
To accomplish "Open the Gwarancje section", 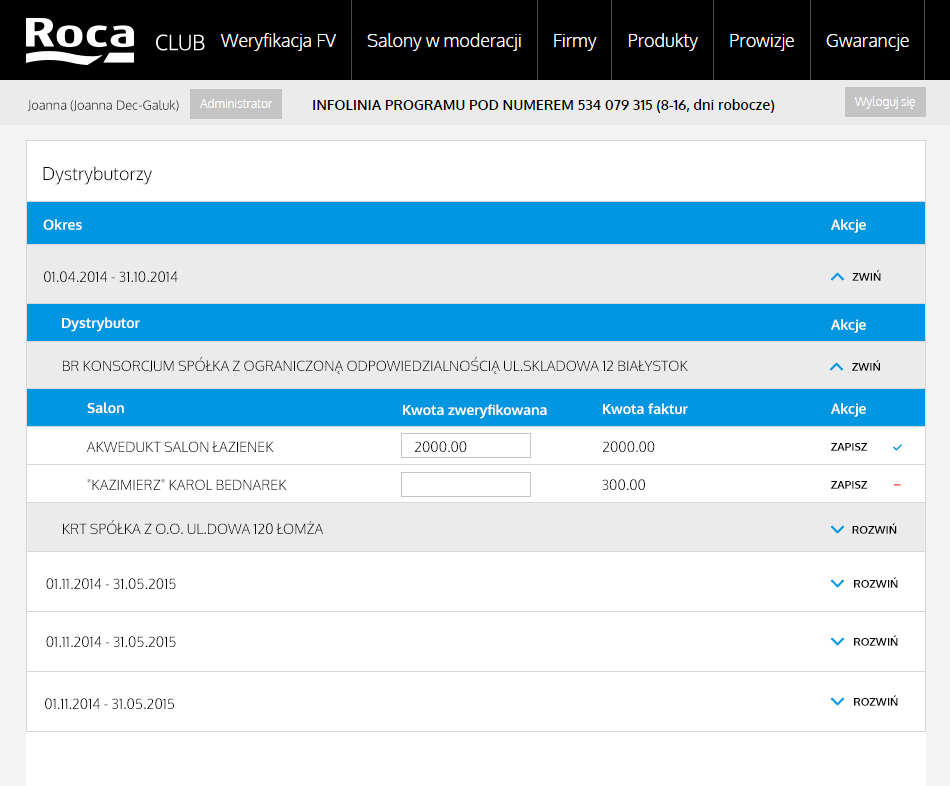I will coord(867,41).
